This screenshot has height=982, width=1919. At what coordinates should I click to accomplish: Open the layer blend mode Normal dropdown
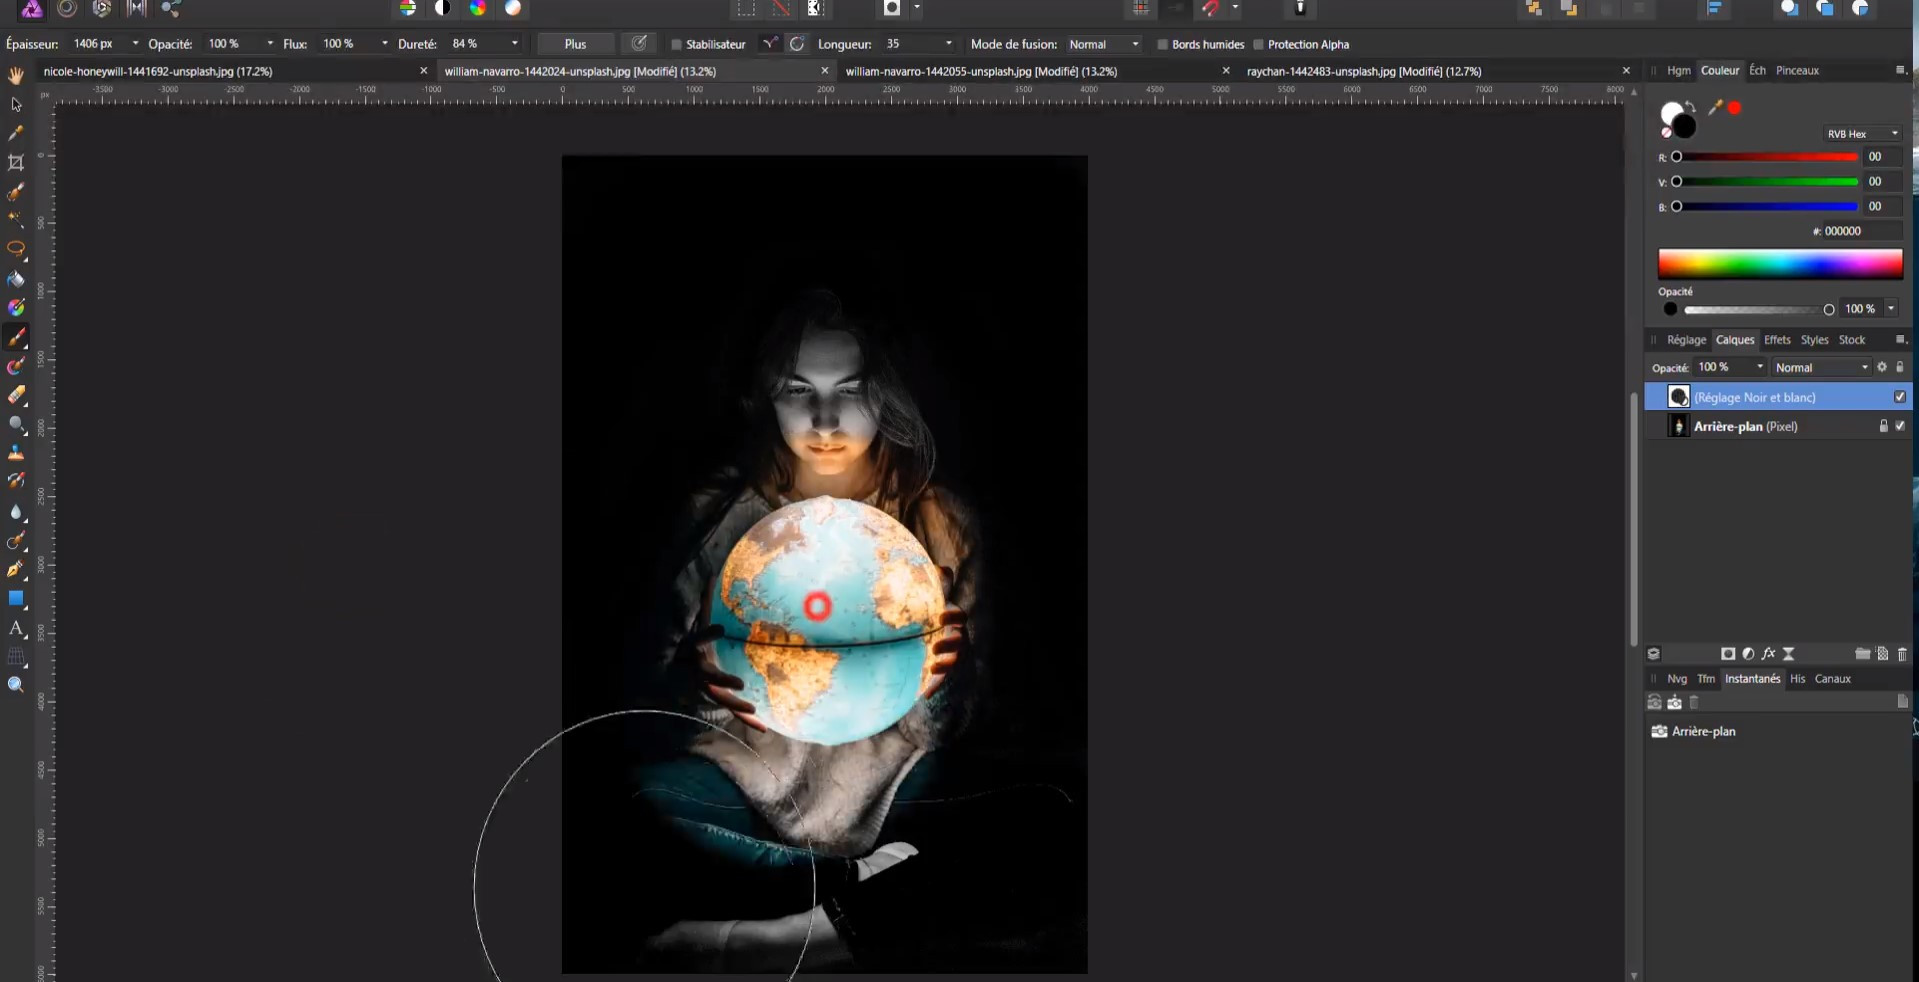(1821, 368)
